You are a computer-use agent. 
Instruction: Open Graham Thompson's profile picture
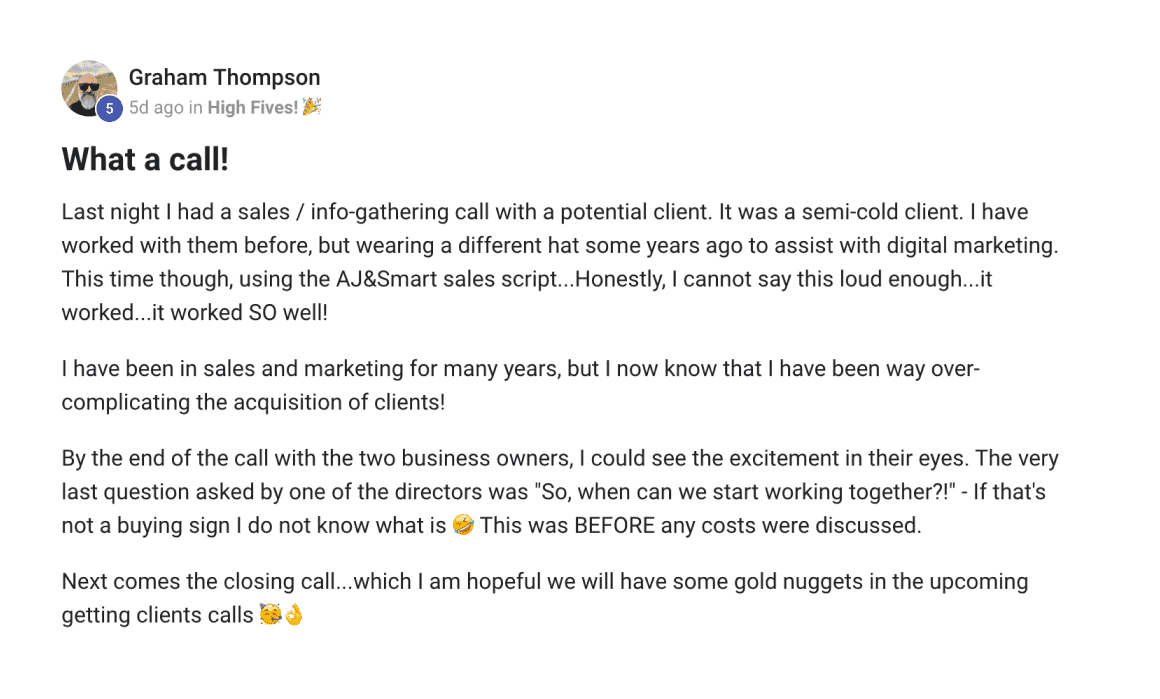[89, 88]
